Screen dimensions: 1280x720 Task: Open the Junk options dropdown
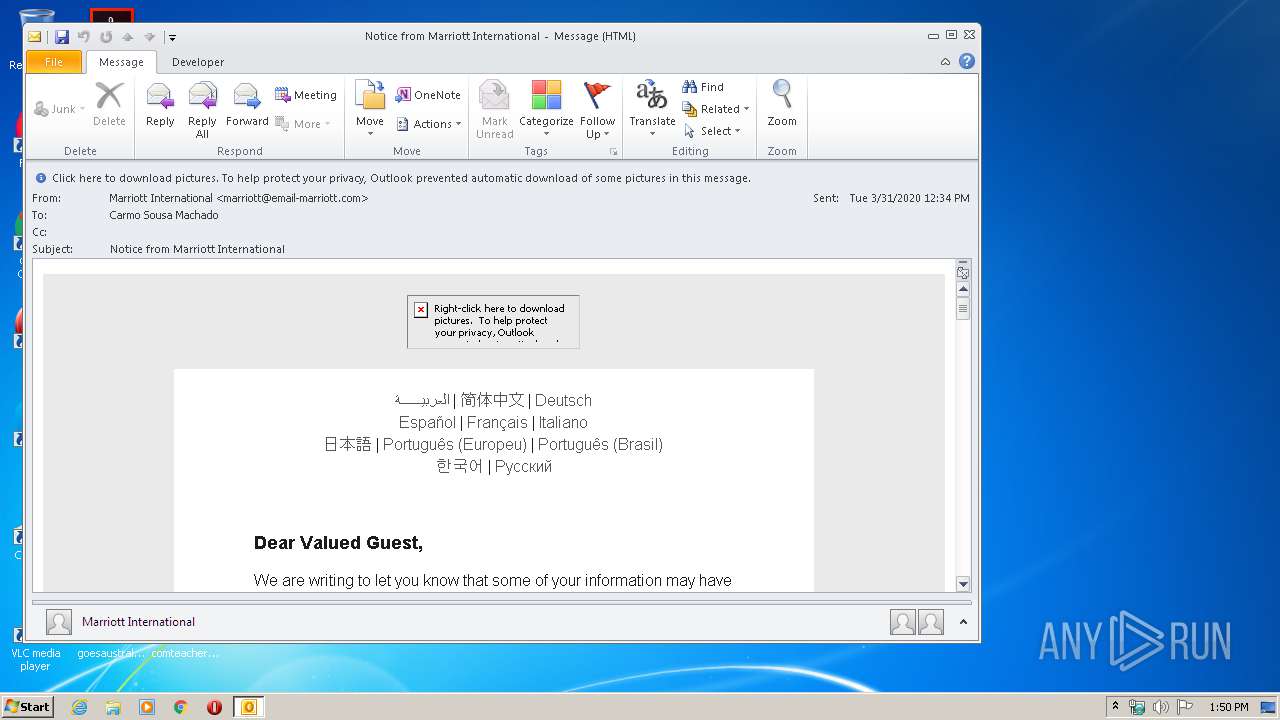click(60, 109)
